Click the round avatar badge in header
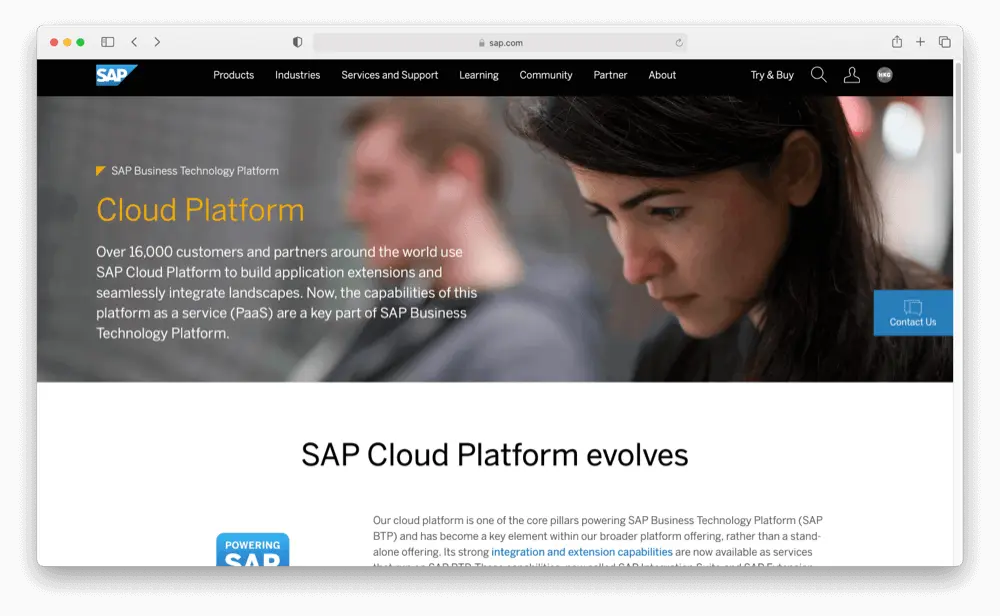The height and width of the screenshot is (616, 1000). (x=884, y=75)
